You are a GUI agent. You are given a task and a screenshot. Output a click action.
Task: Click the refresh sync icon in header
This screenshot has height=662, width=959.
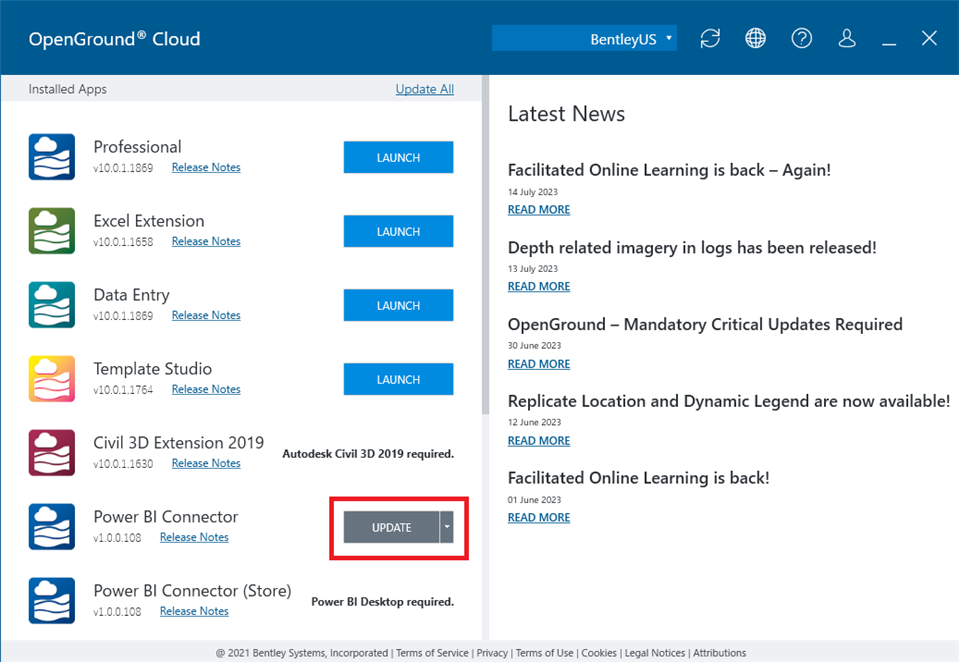pyautogui.click(x=710, y=39)
